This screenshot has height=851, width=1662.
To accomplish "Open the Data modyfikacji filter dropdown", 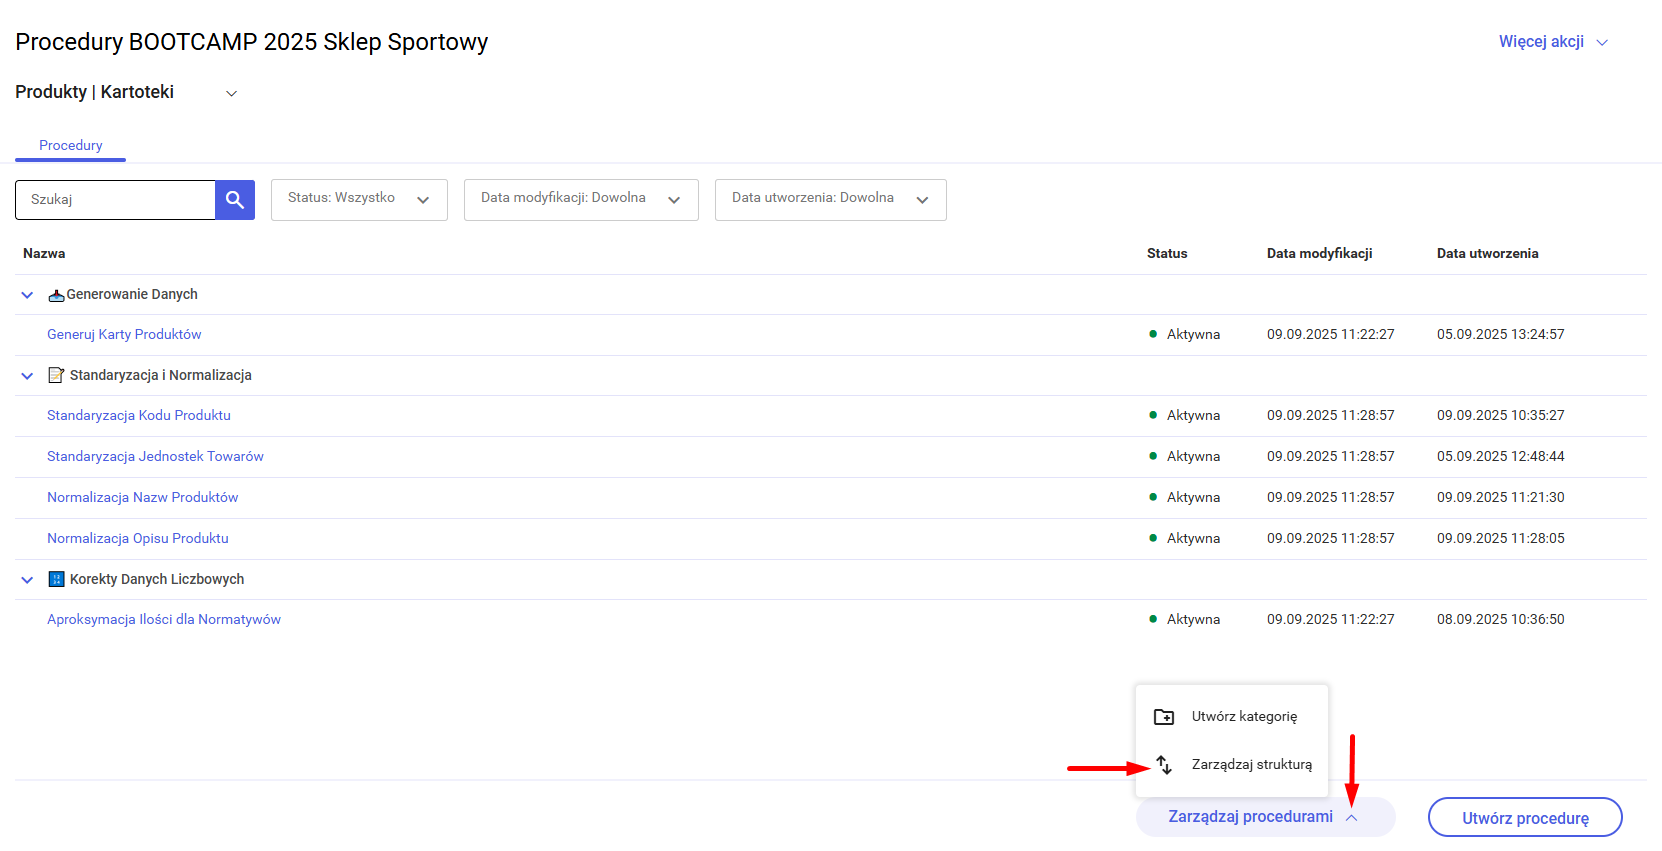I will tap(581, 200).
